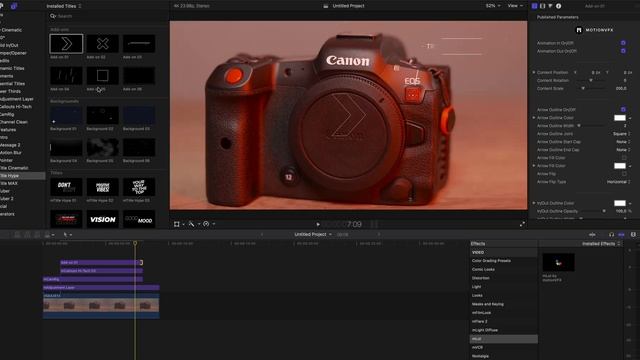Screen dimensions: 640x360
Task: Open the Installed Titles dropdown
Action: [64, 6]
